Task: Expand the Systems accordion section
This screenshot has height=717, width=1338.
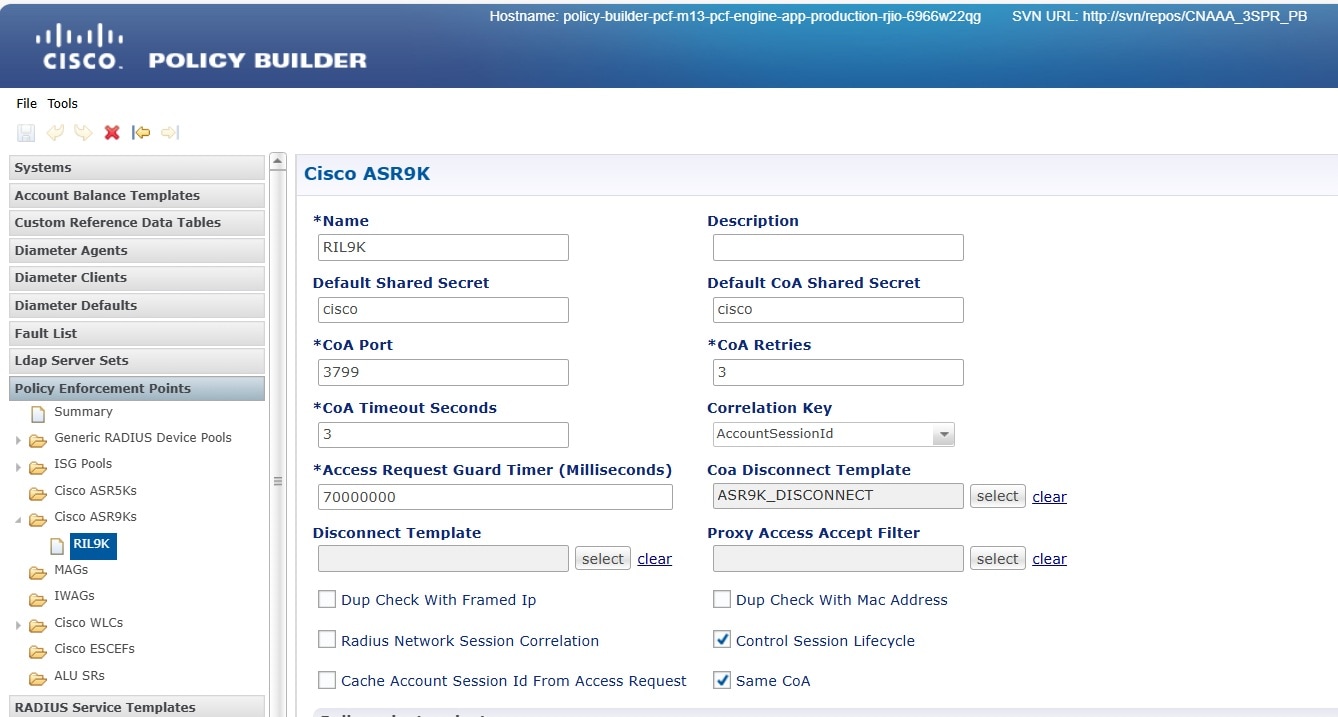Action: pyautogui.click(x=137, y=168)
